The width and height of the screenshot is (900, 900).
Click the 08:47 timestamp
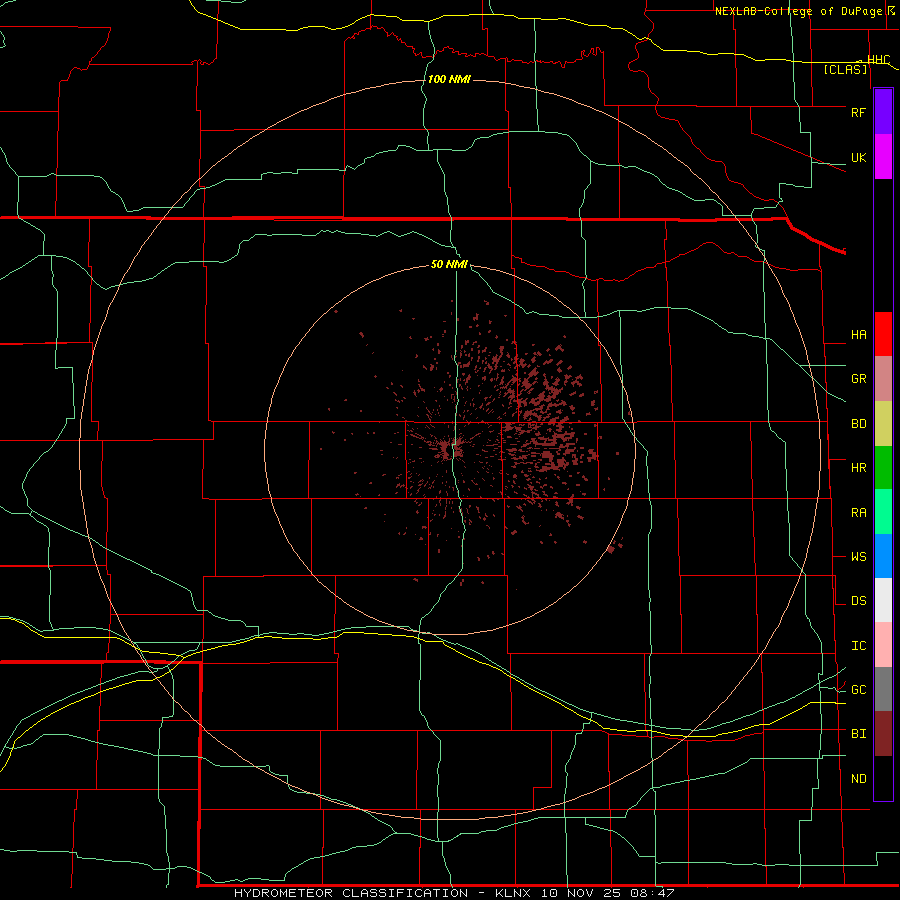click(x=652, y=893)
